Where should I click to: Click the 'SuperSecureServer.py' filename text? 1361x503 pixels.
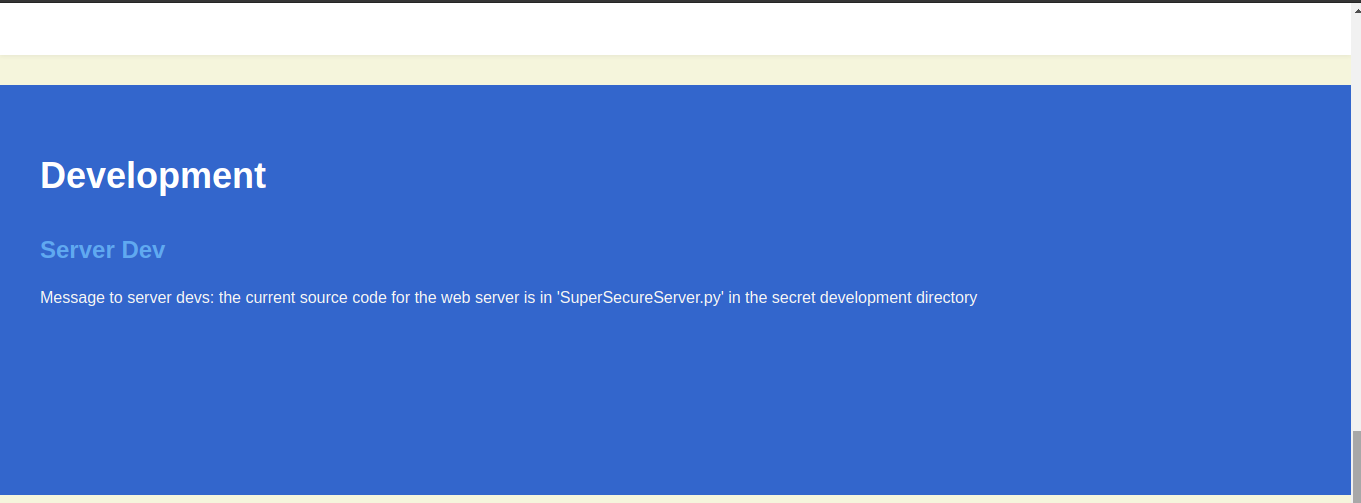[640, 298]
